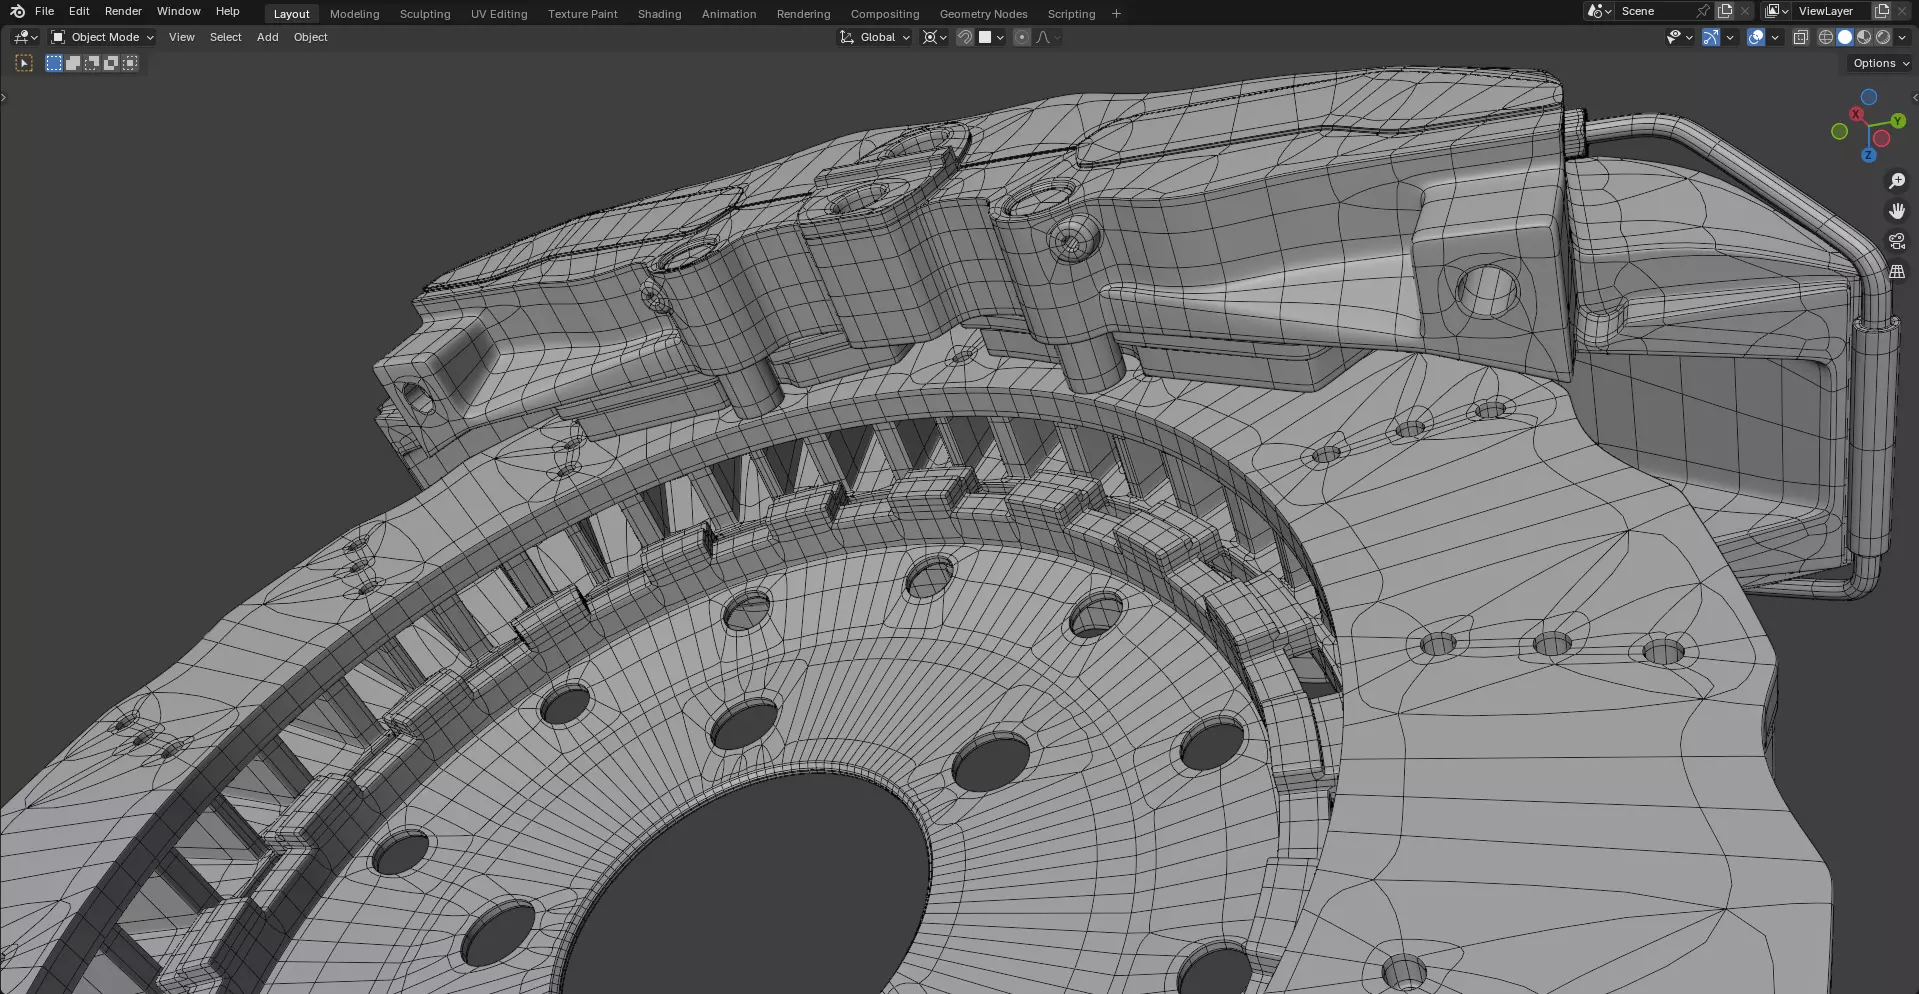Click the hand pan view icon

coord(1896,211)
